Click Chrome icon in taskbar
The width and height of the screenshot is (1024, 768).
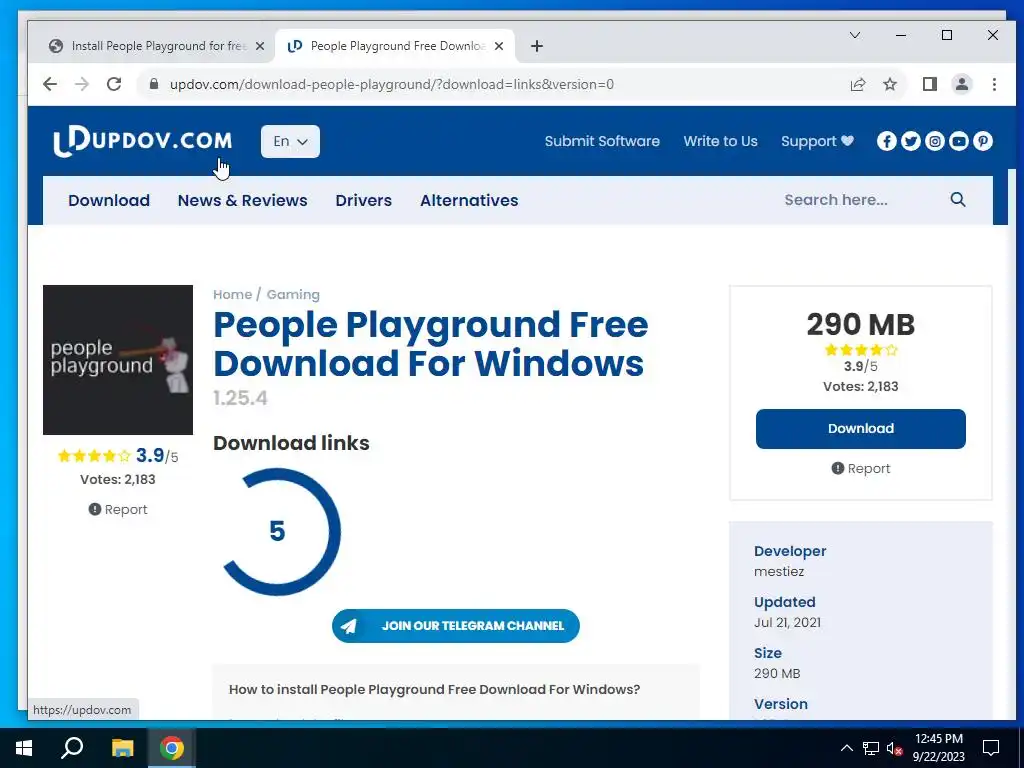pos(171,748)
